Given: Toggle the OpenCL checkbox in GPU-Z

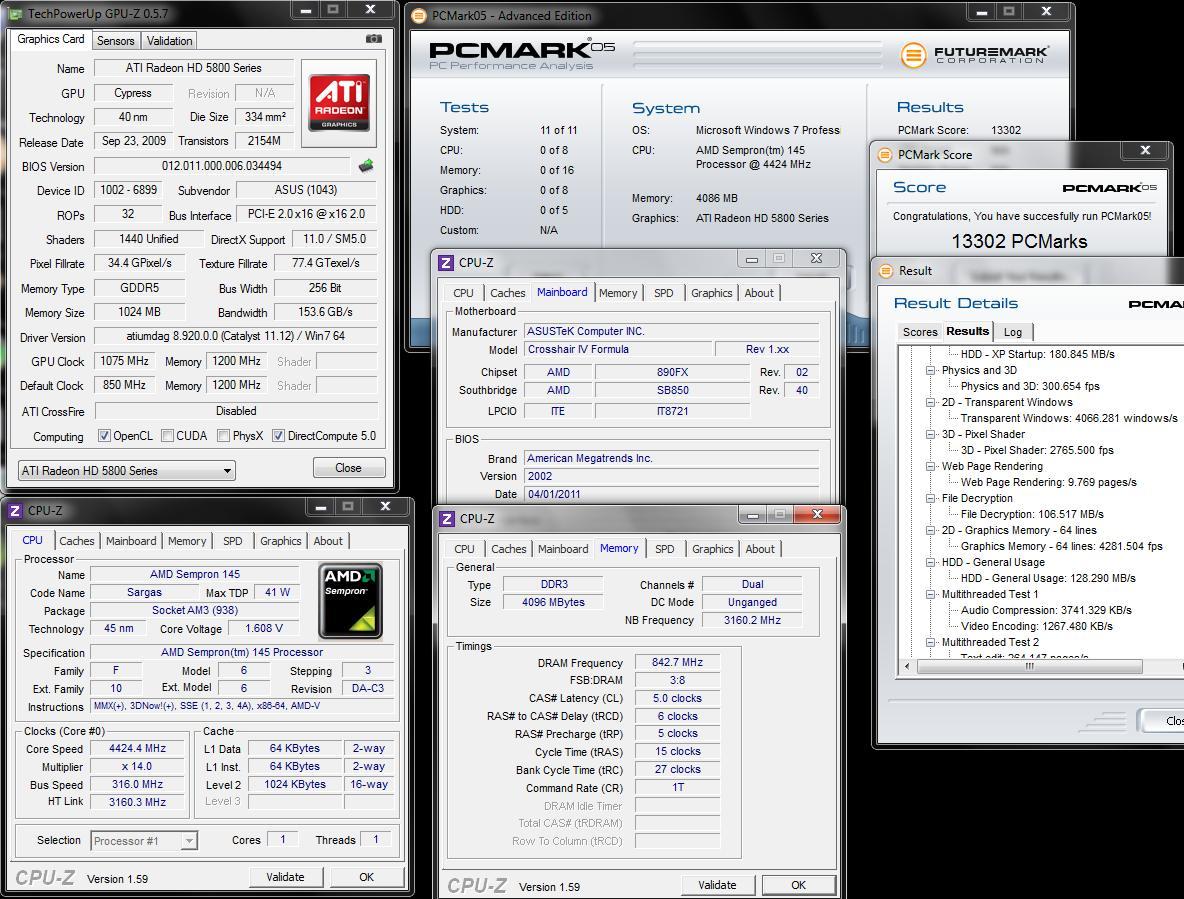Looking at the screenshot, I should 105,436.
